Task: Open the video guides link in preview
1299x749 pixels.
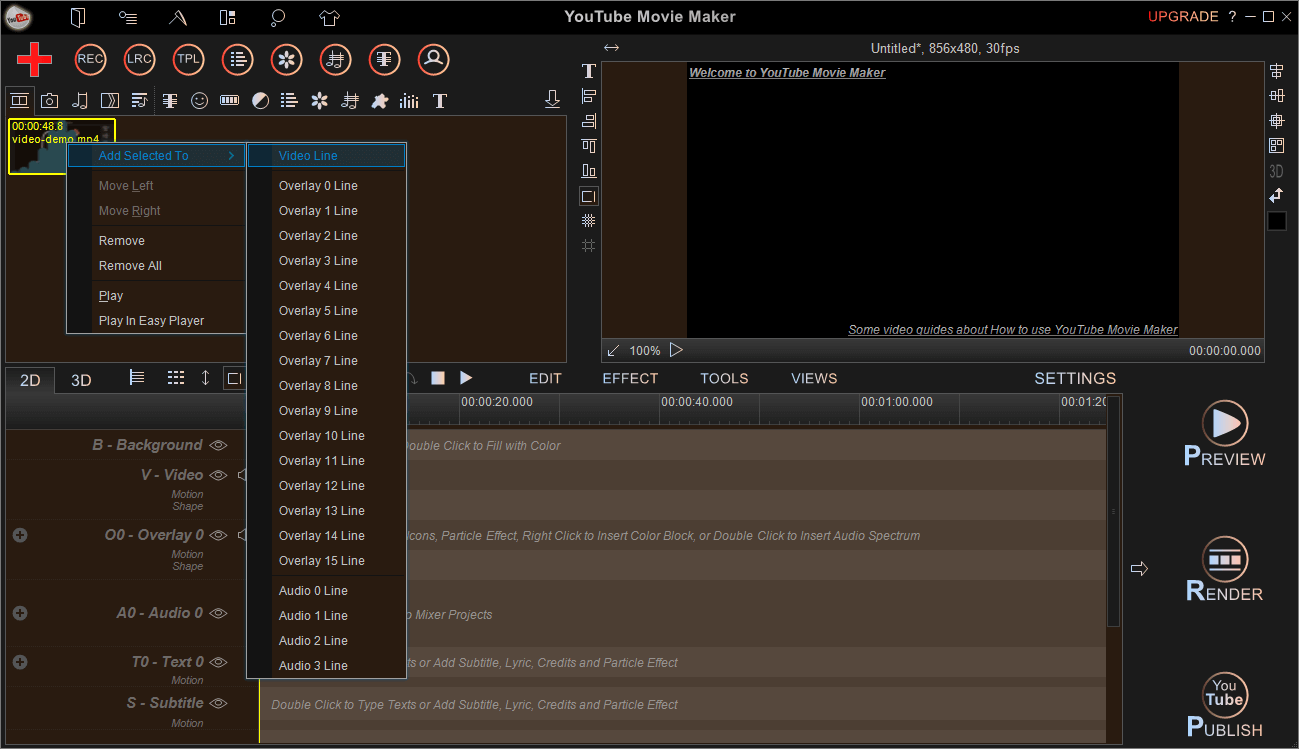Action: click(1013, 330)
